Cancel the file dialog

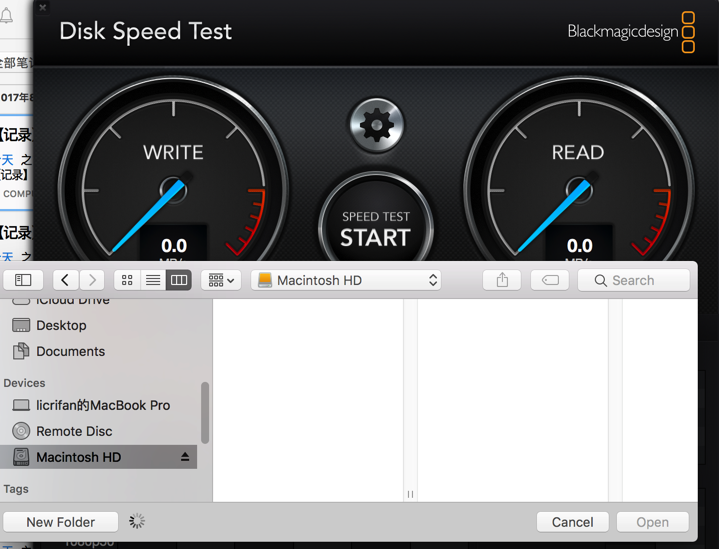(x=572, y=522)
